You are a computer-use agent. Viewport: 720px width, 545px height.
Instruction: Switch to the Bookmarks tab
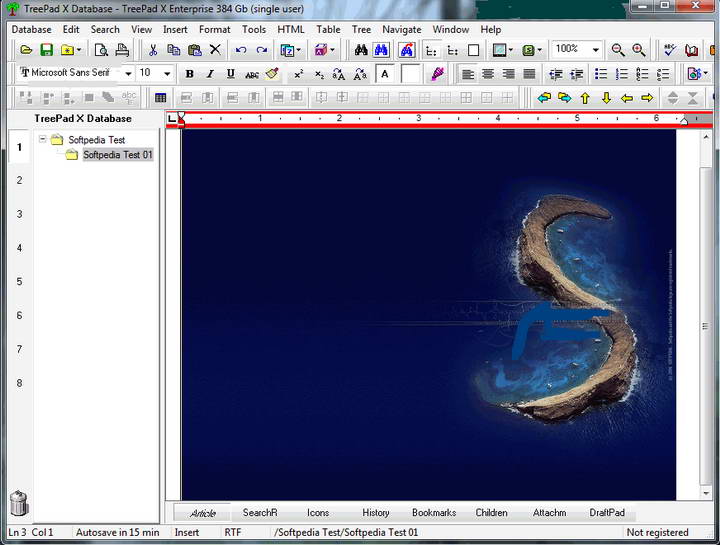pyautogui.click(x=434, y=512)
